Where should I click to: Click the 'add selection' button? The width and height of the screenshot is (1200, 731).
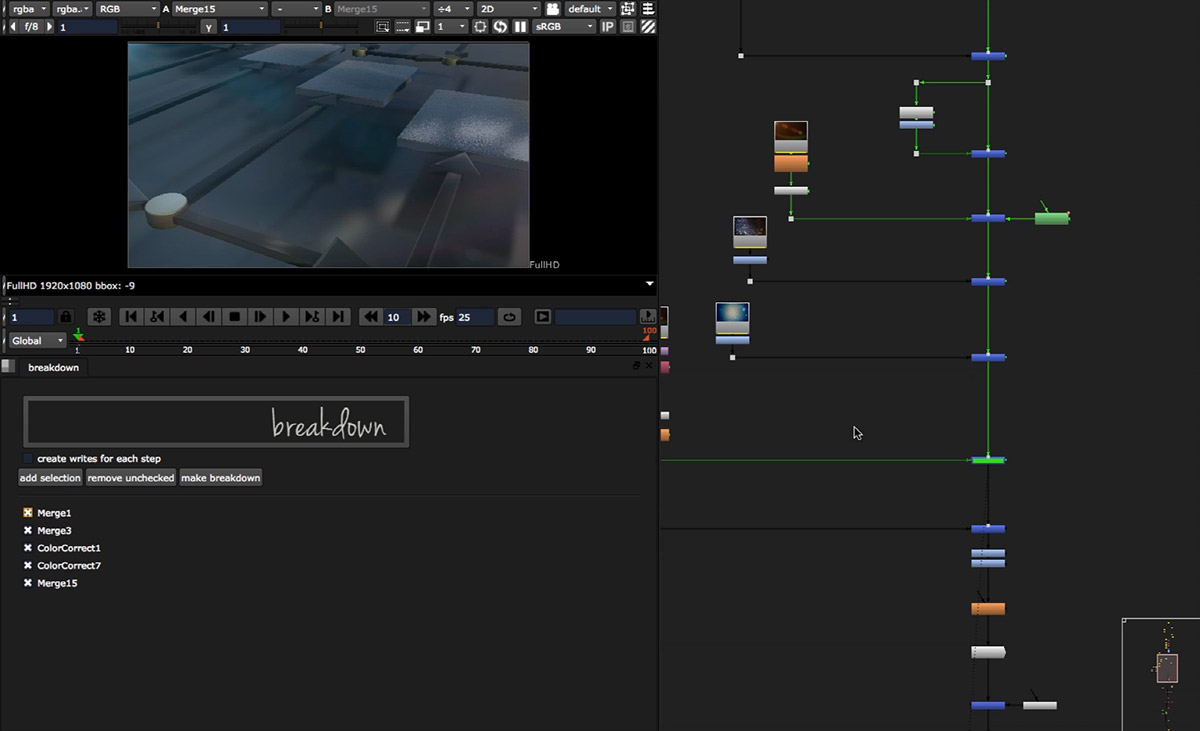(x=50, y=478)
